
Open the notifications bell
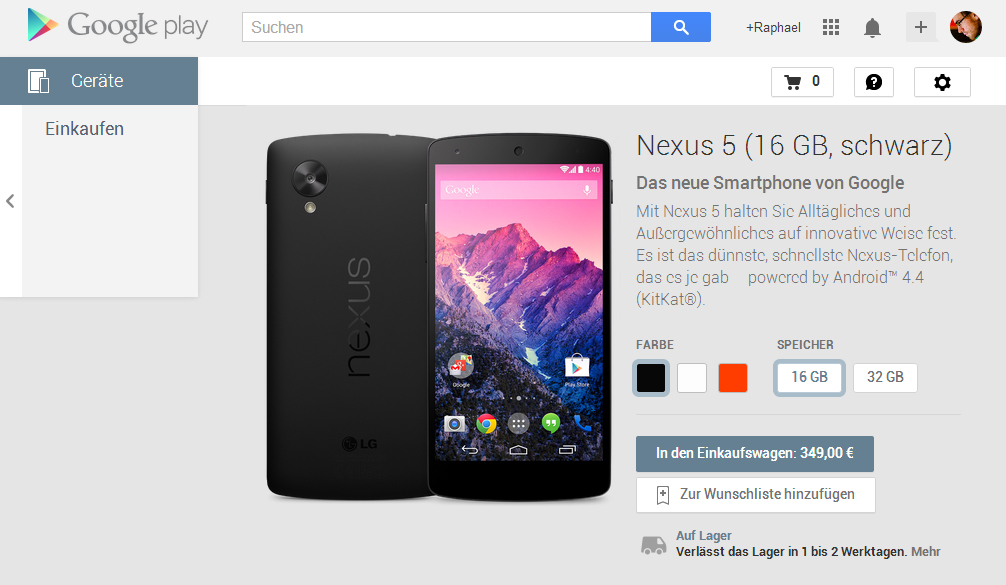(x=872, y=28)
